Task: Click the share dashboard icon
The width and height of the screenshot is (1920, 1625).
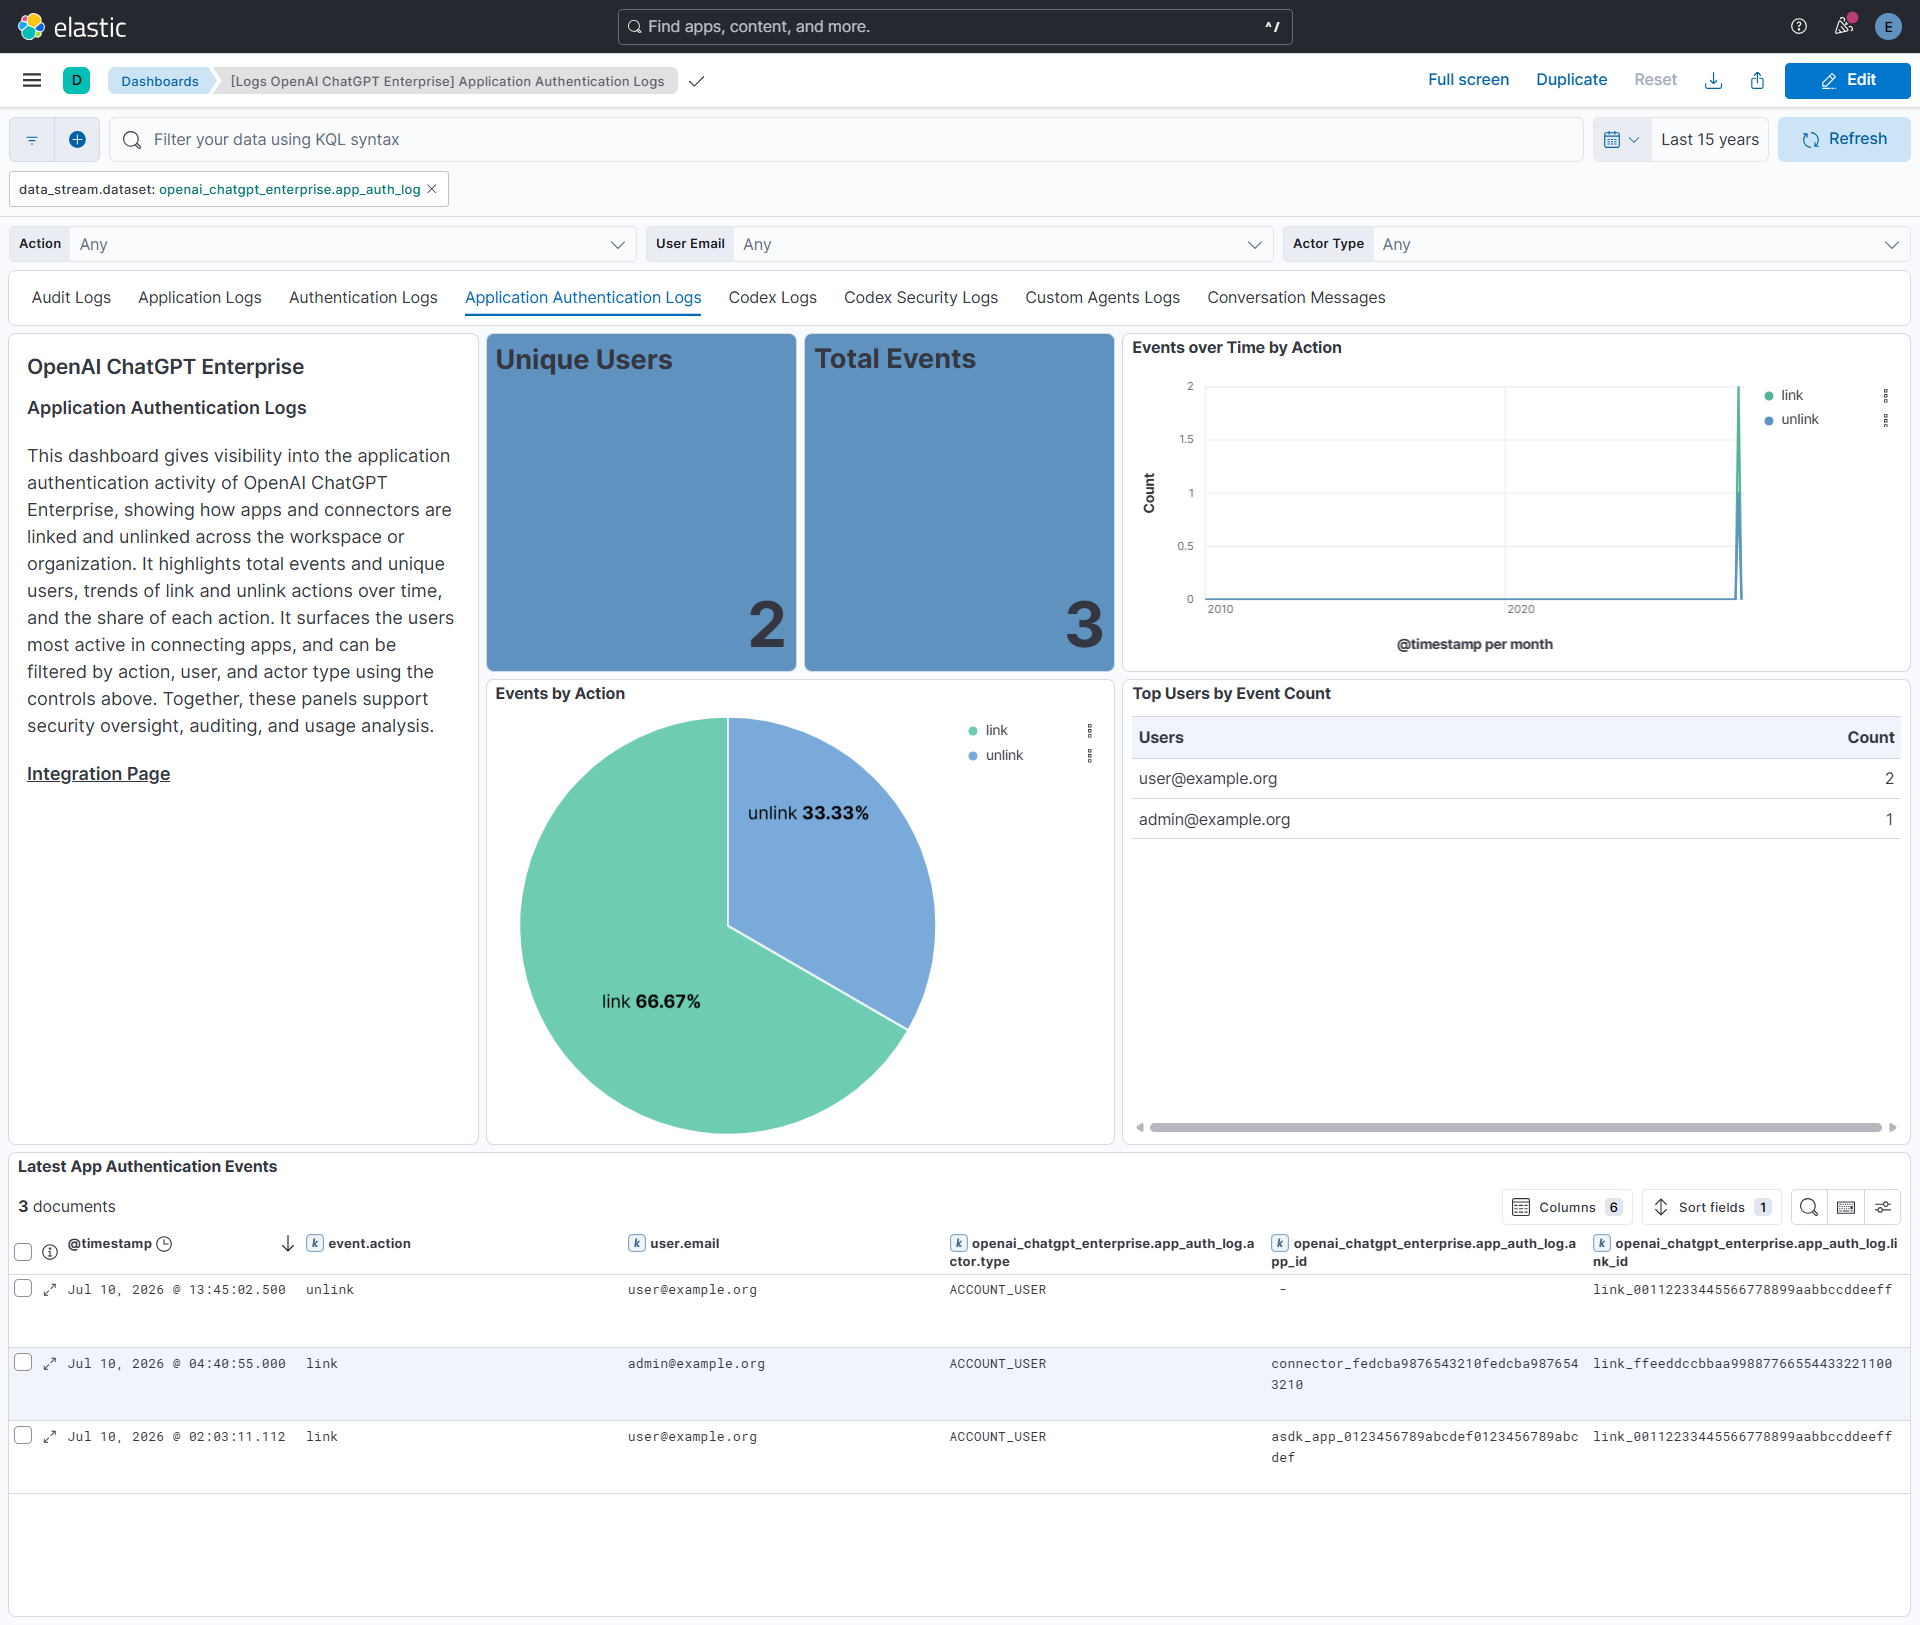Action: [1757, 80]
